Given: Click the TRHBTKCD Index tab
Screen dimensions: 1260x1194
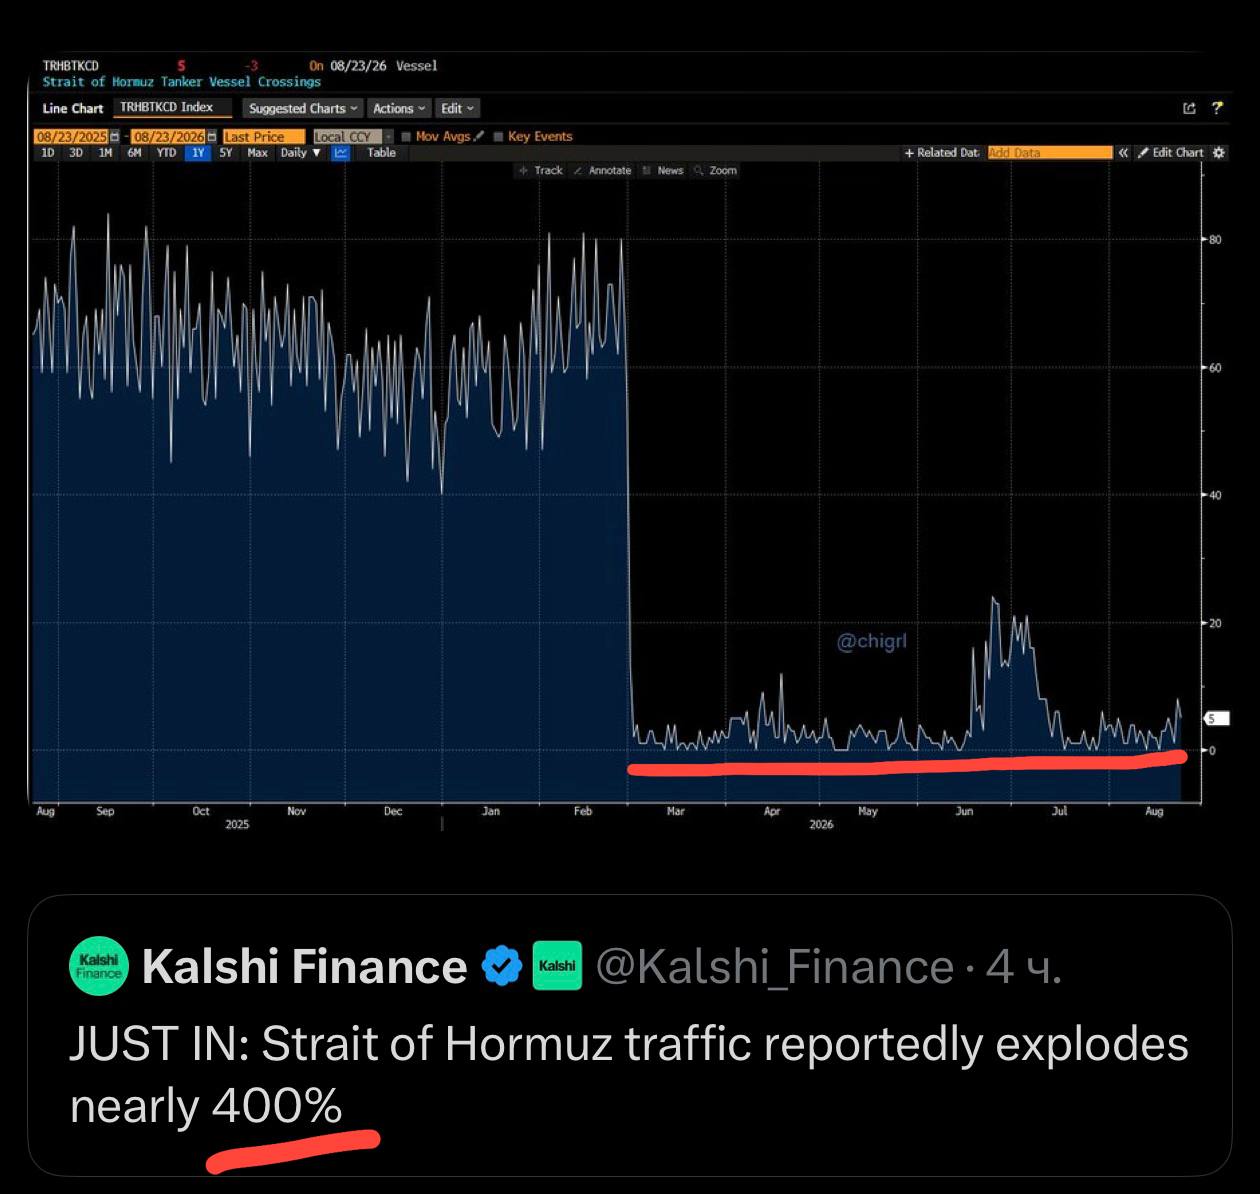Looking at the screenshot, I should (172, 107).
